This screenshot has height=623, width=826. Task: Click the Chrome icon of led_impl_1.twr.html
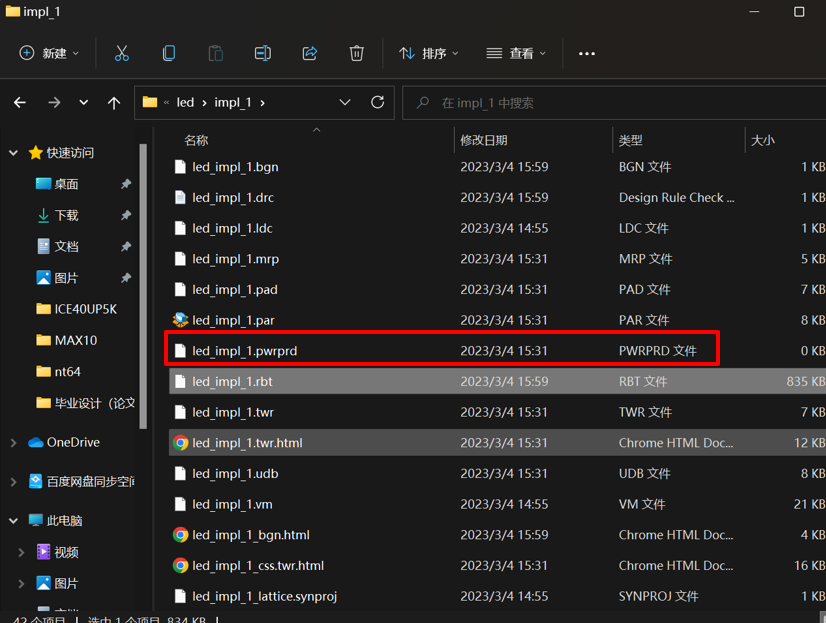click(x=180, y=443)
